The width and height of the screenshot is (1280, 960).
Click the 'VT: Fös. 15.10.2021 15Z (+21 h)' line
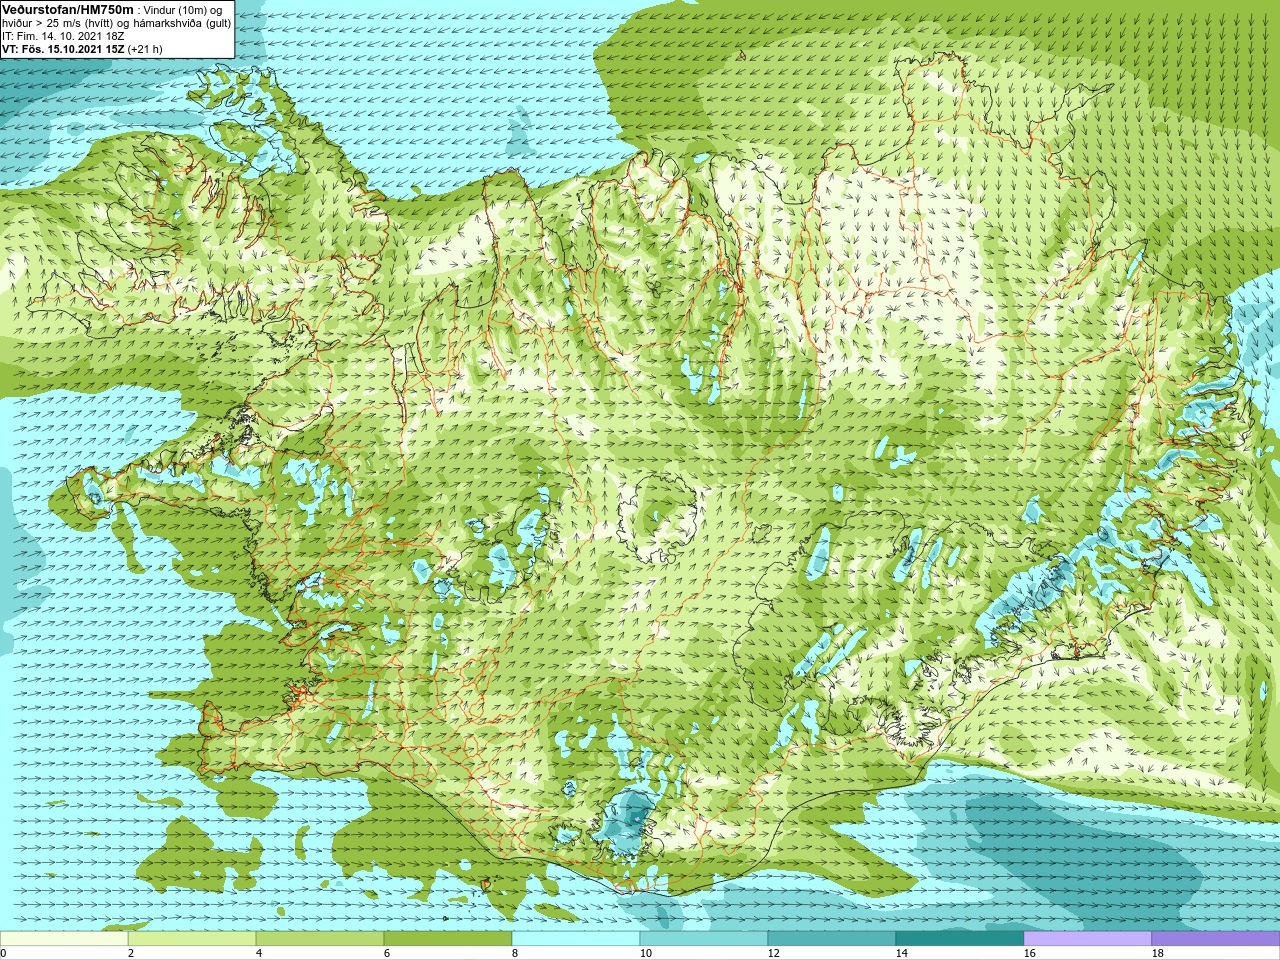82,49
